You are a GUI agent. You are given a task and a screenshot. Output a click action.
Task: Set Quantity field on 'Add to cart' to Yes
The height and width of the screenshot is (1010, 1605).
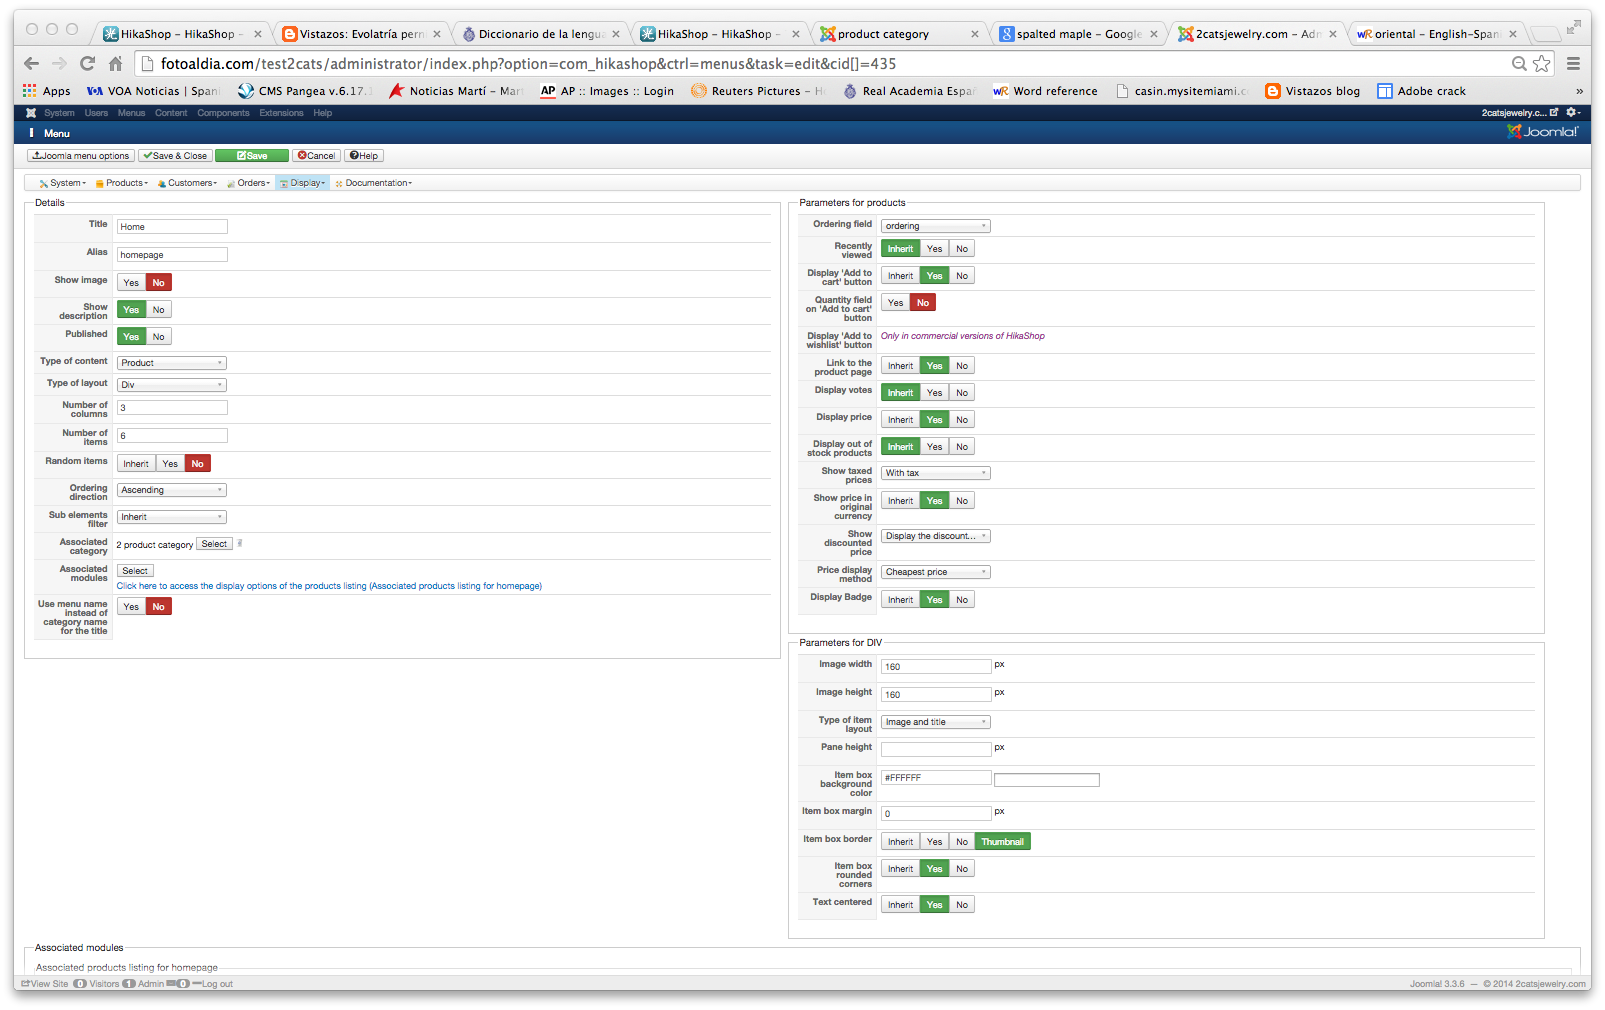tap(895, 303)
